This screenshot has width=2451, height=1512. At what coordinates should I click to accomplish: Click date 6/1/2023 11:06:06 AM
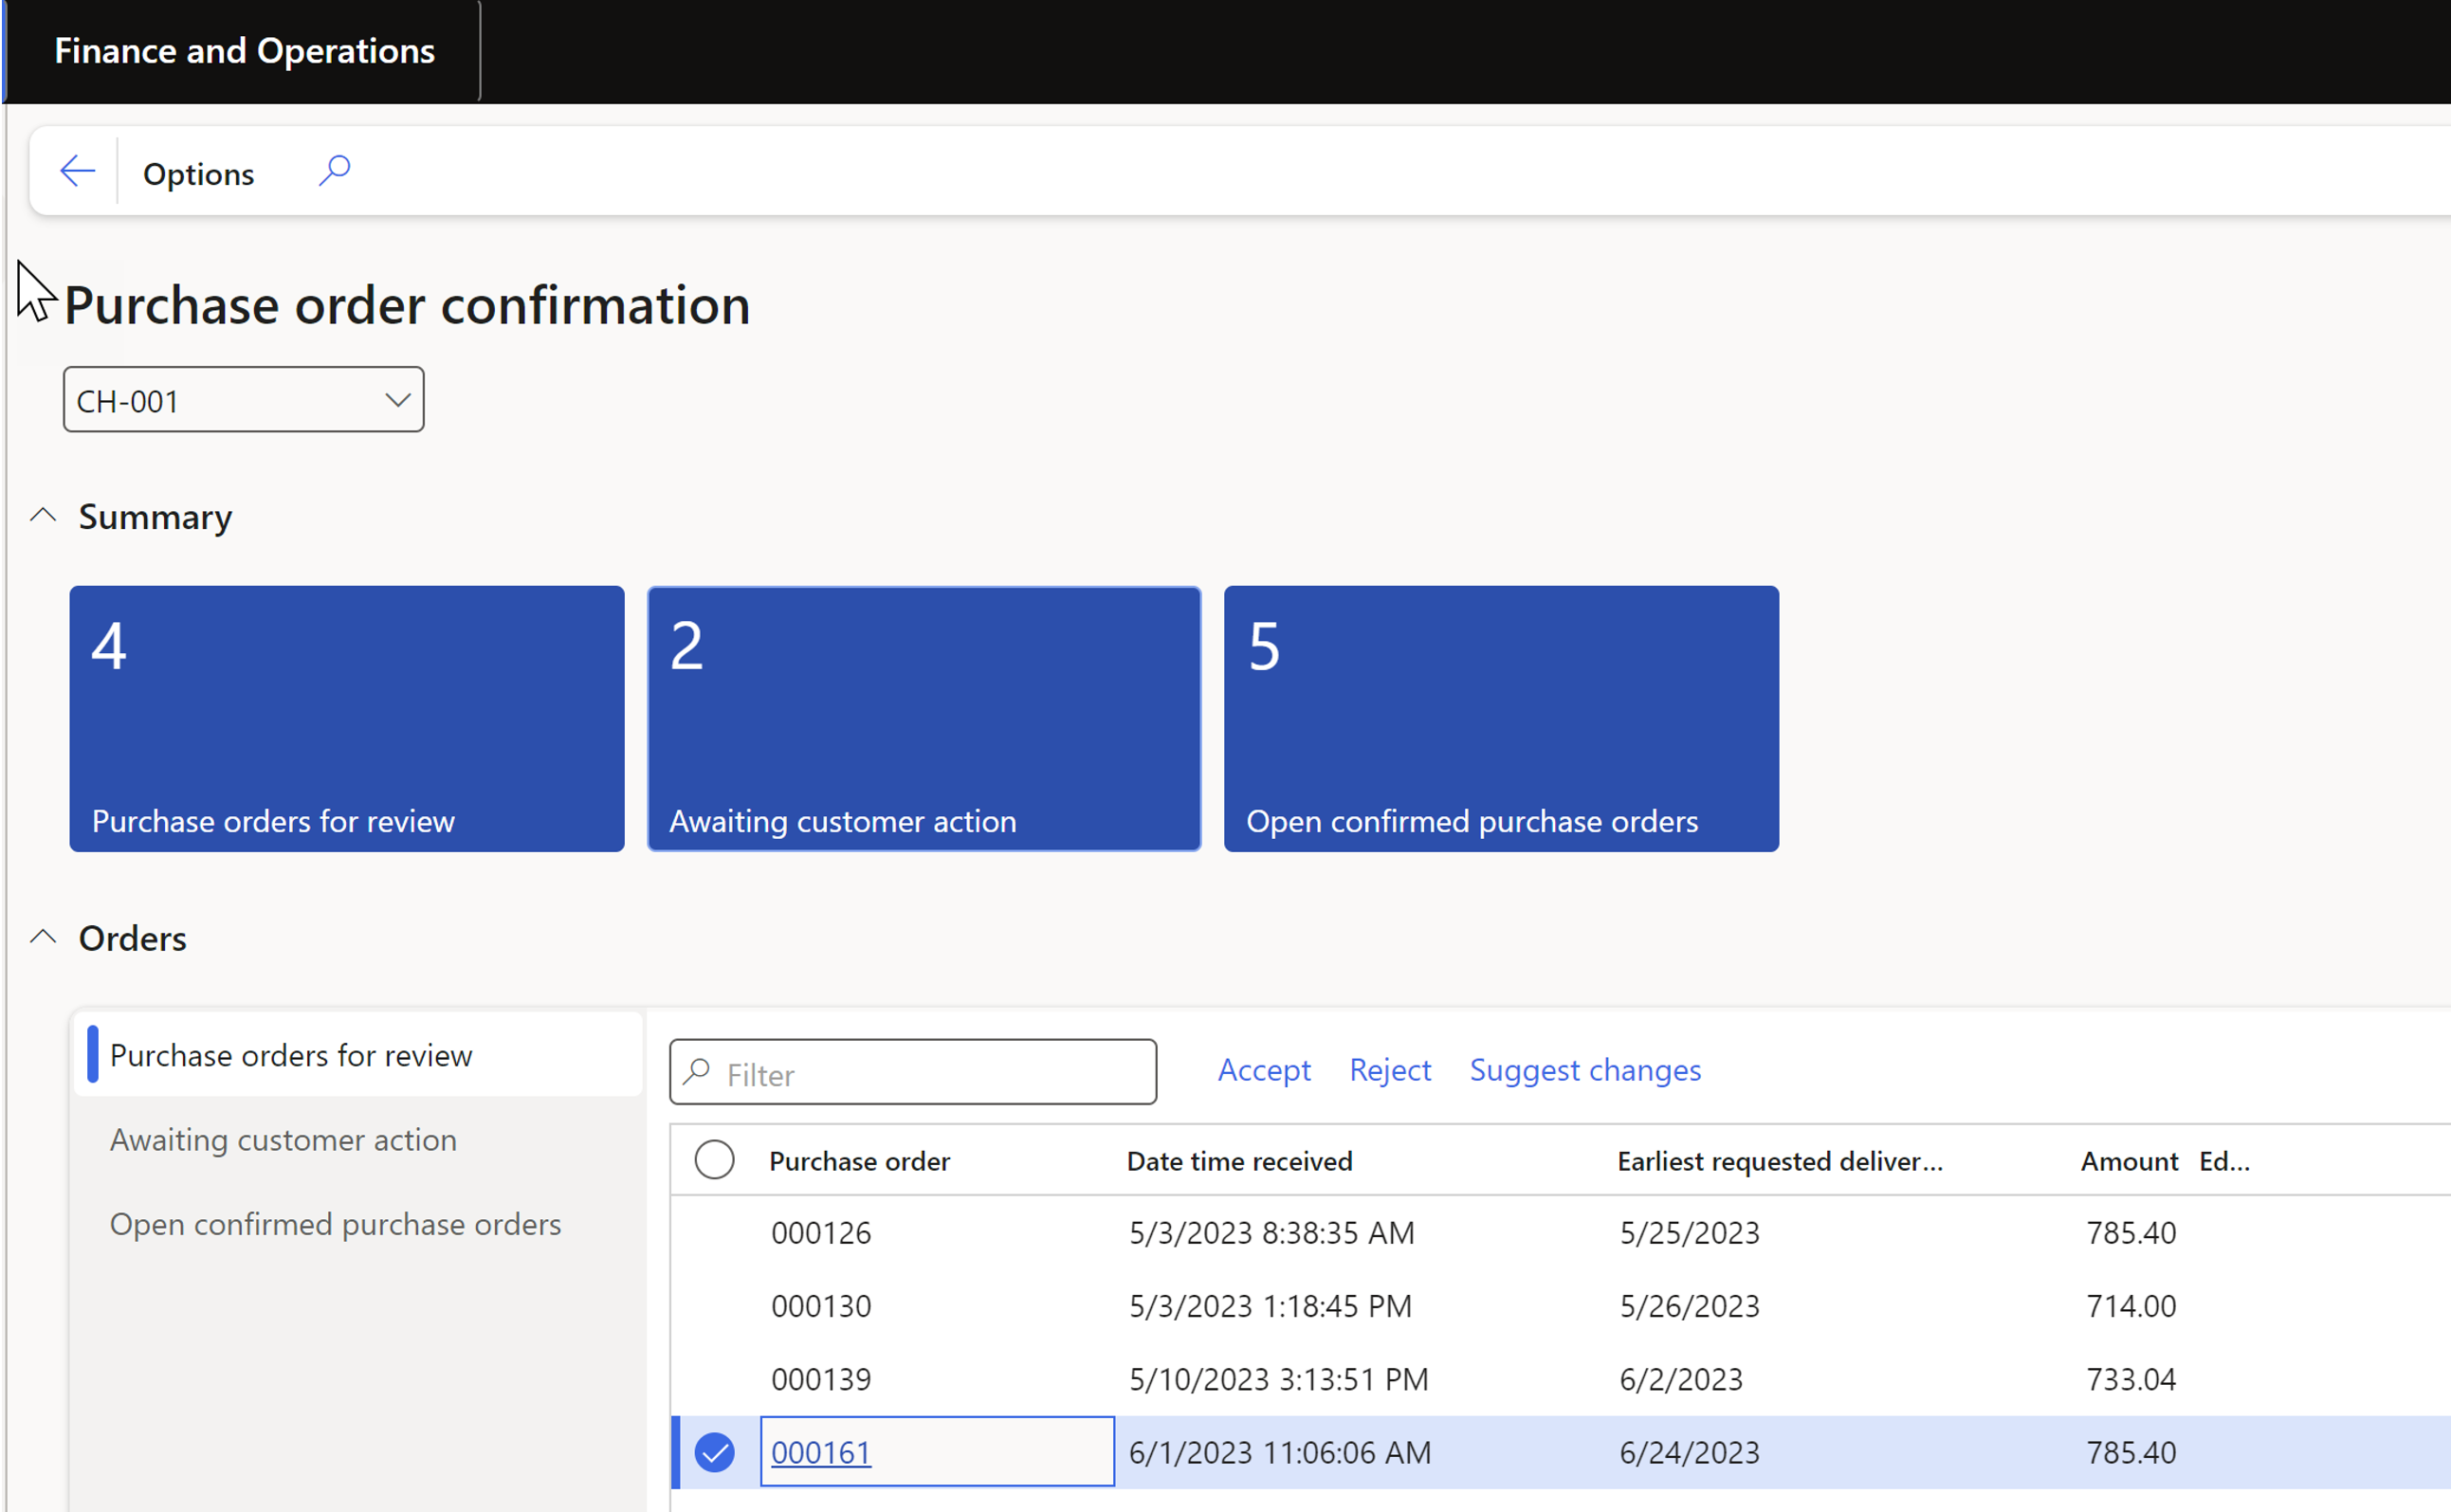1280,1452
